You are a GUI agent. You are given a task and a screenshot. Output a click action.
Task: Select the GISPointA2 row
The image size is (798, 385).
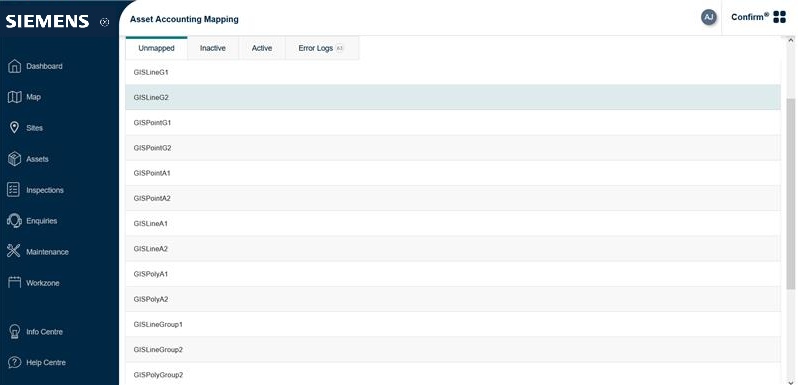(453, 198)
